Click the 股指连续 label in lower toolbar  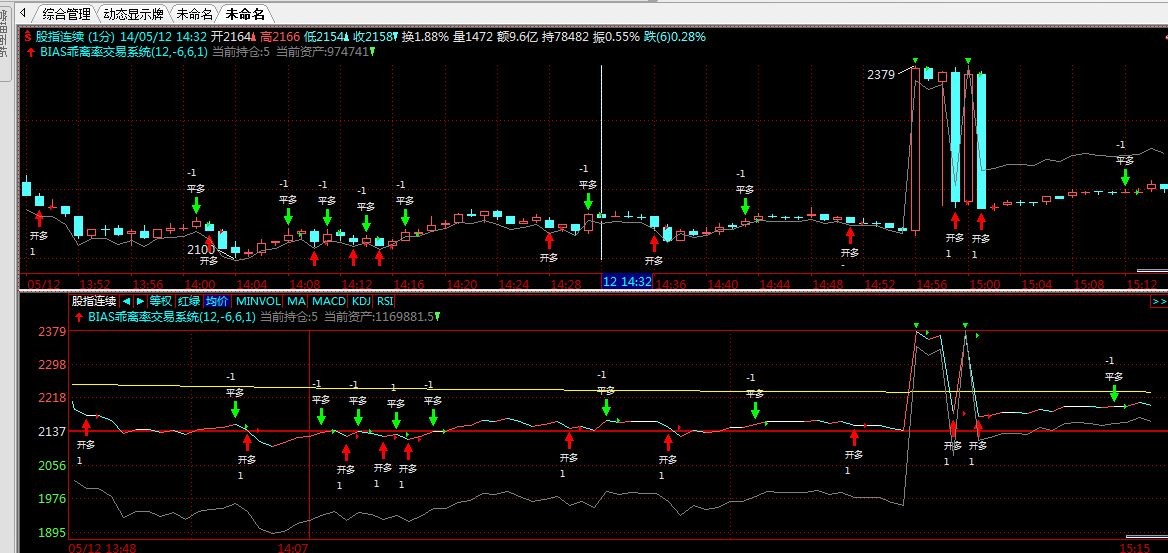coord(95,301)
